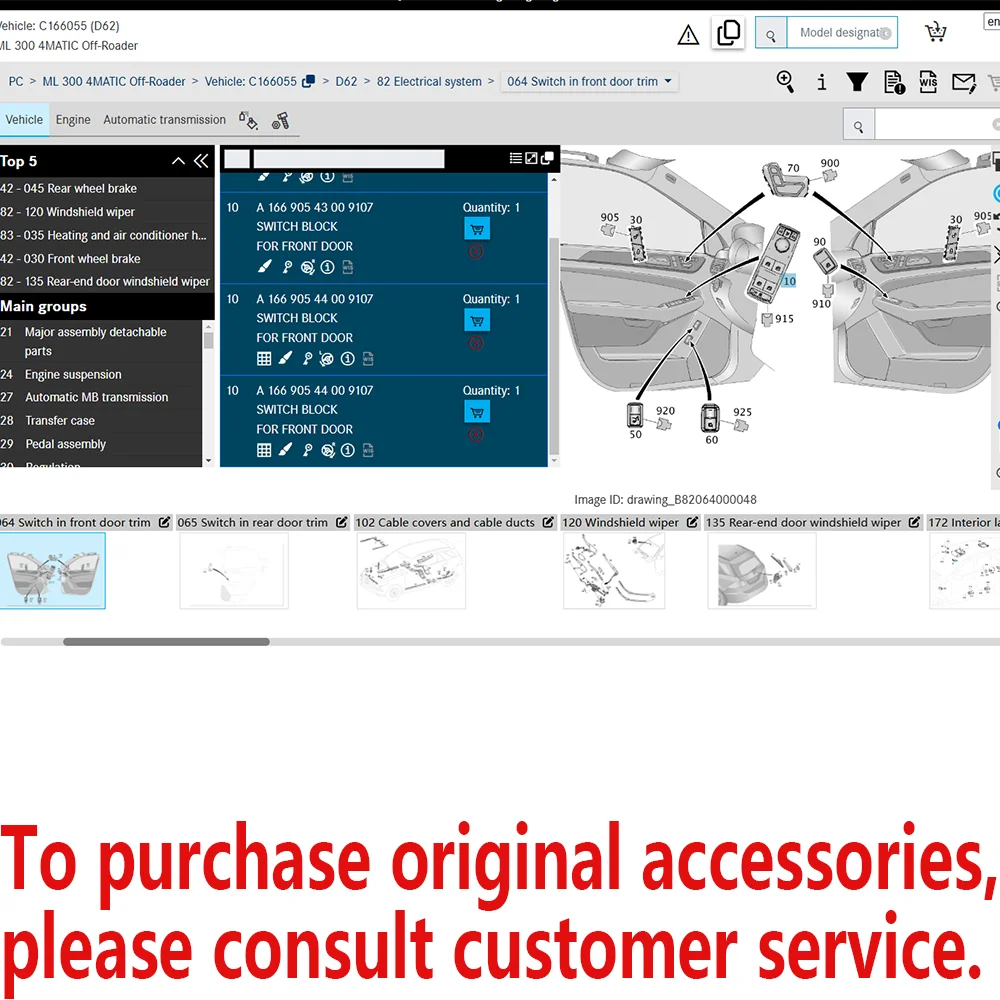Click the D62 breadcrumb link
The height and width of the screenshot is (1000, 1000).
pyautogui.click(x=346, y=81)
